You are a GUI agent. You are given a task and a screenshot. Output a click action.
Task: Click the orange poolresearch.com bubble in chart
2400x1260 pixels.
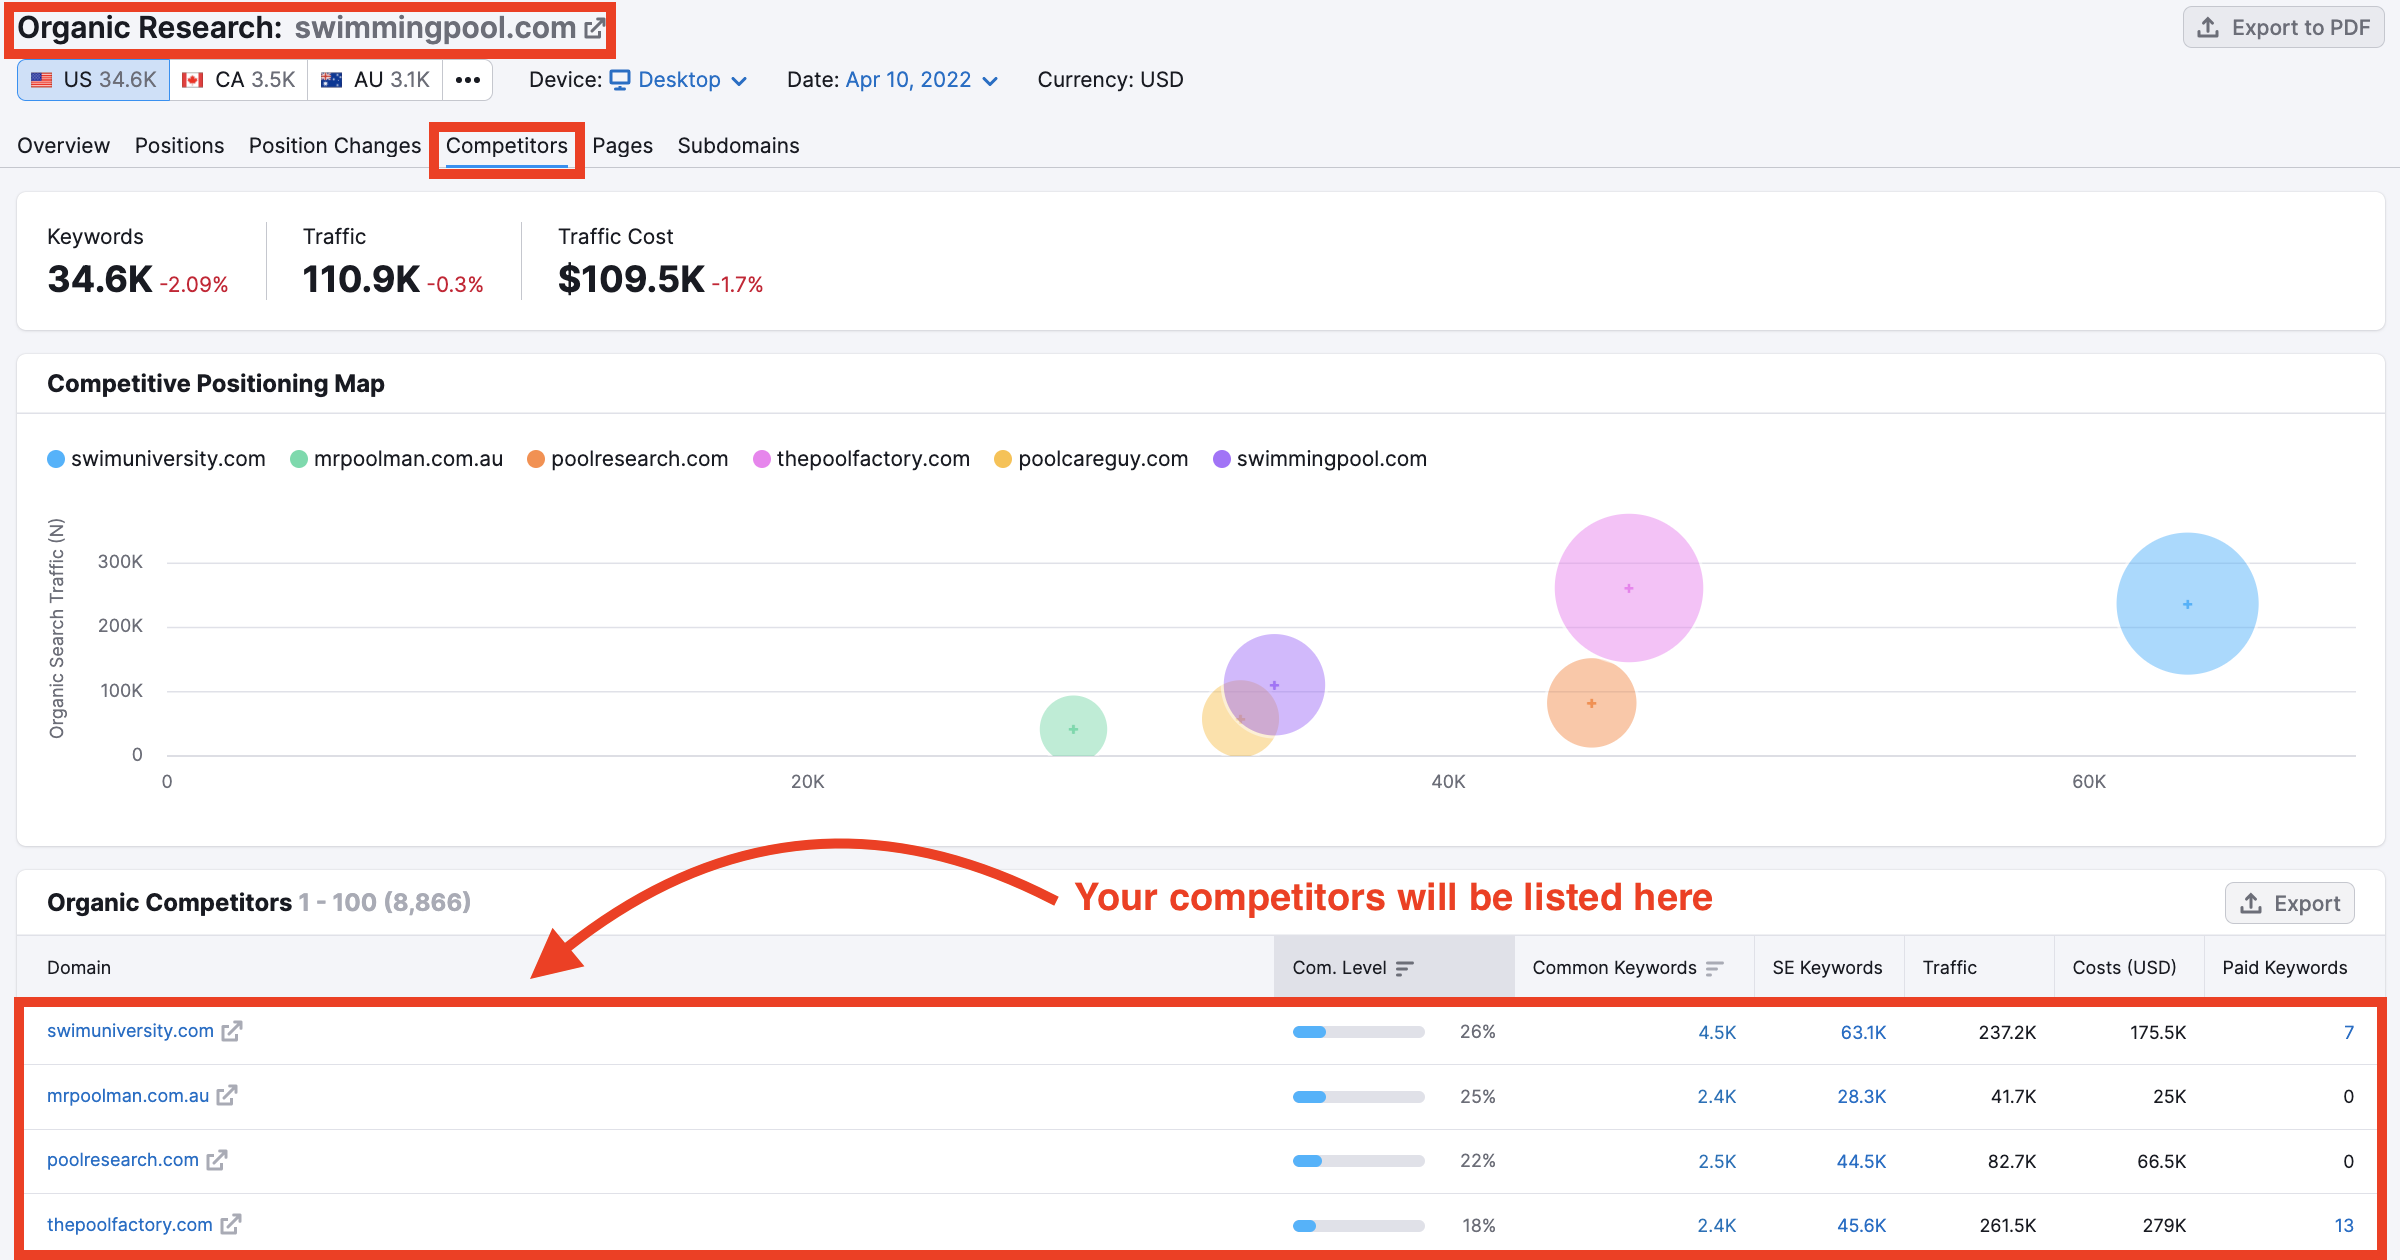point(1591,703)
